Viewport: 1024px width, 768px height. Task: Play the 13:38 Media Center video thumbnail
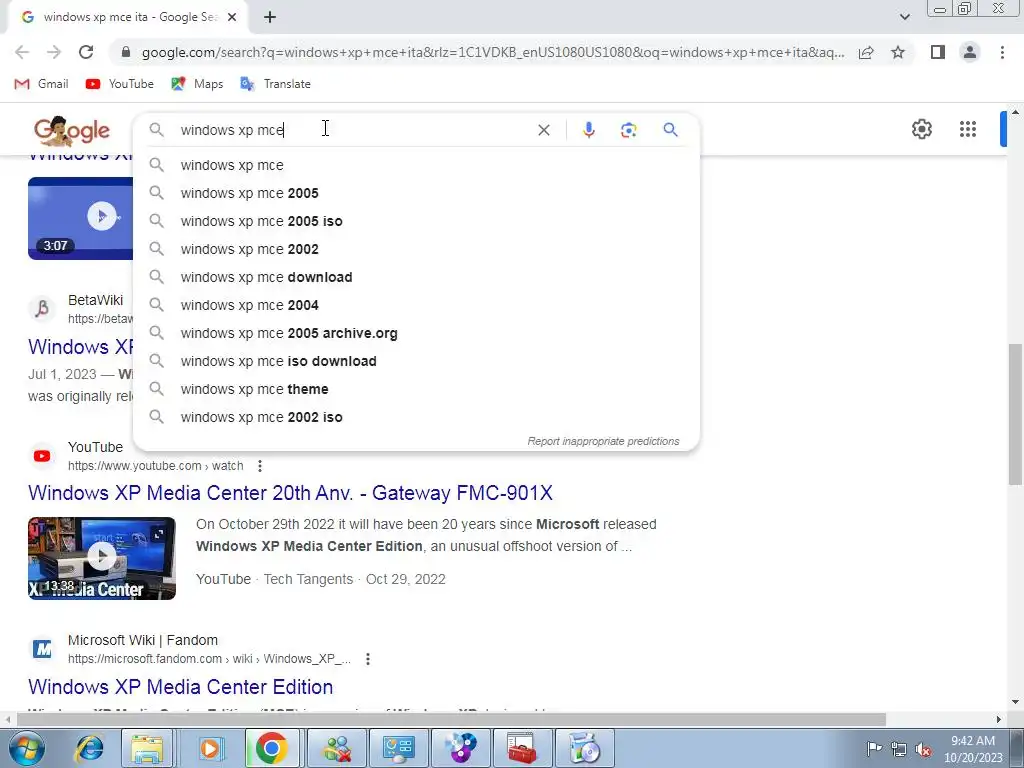point(102,558)
